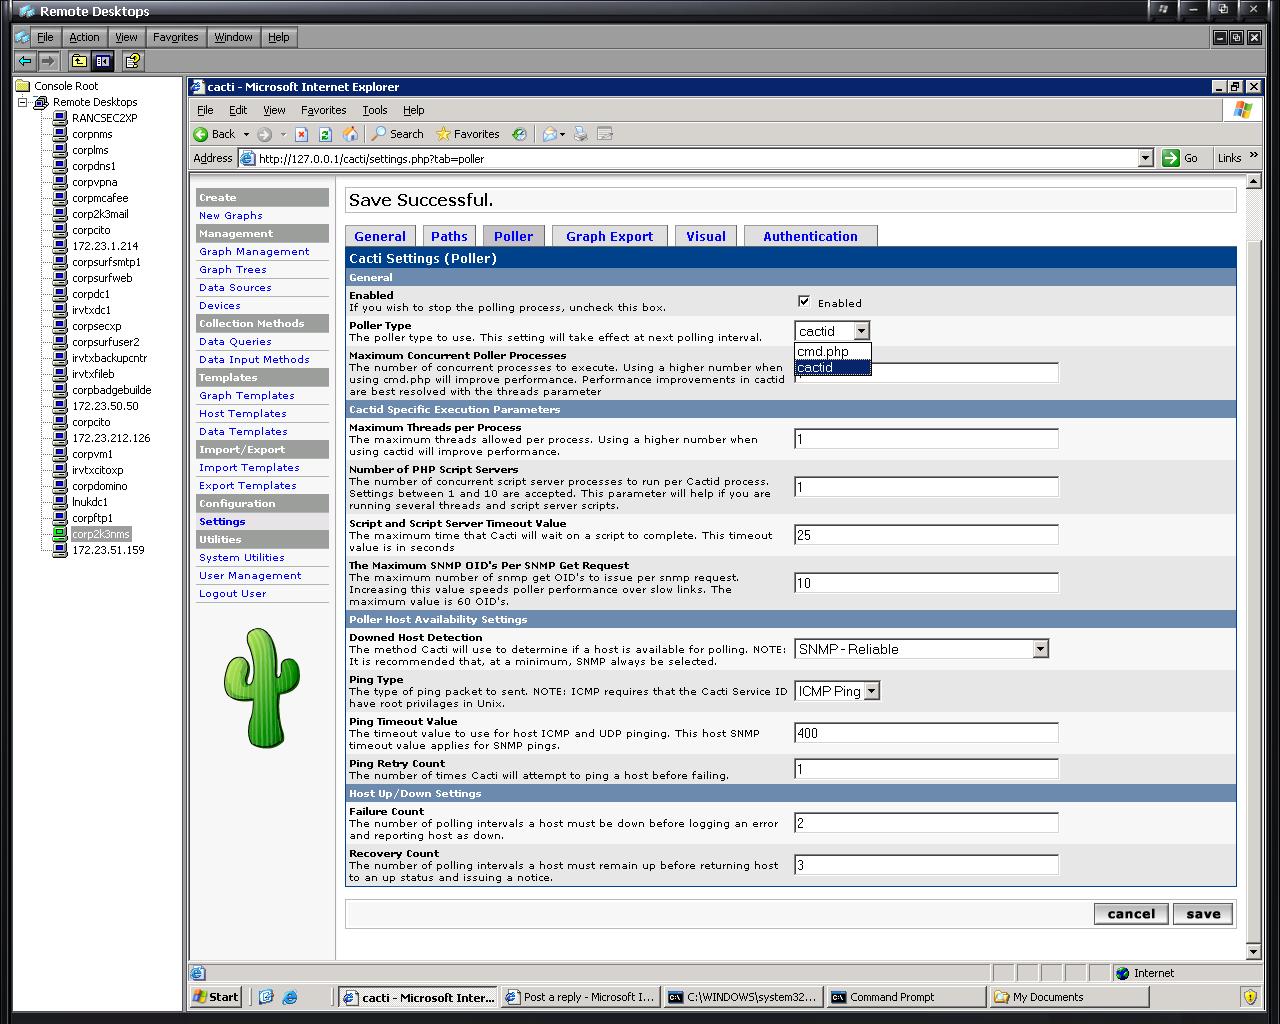Open MMC Favorites menu
Screen dimensions: 1280x1024
175,37
